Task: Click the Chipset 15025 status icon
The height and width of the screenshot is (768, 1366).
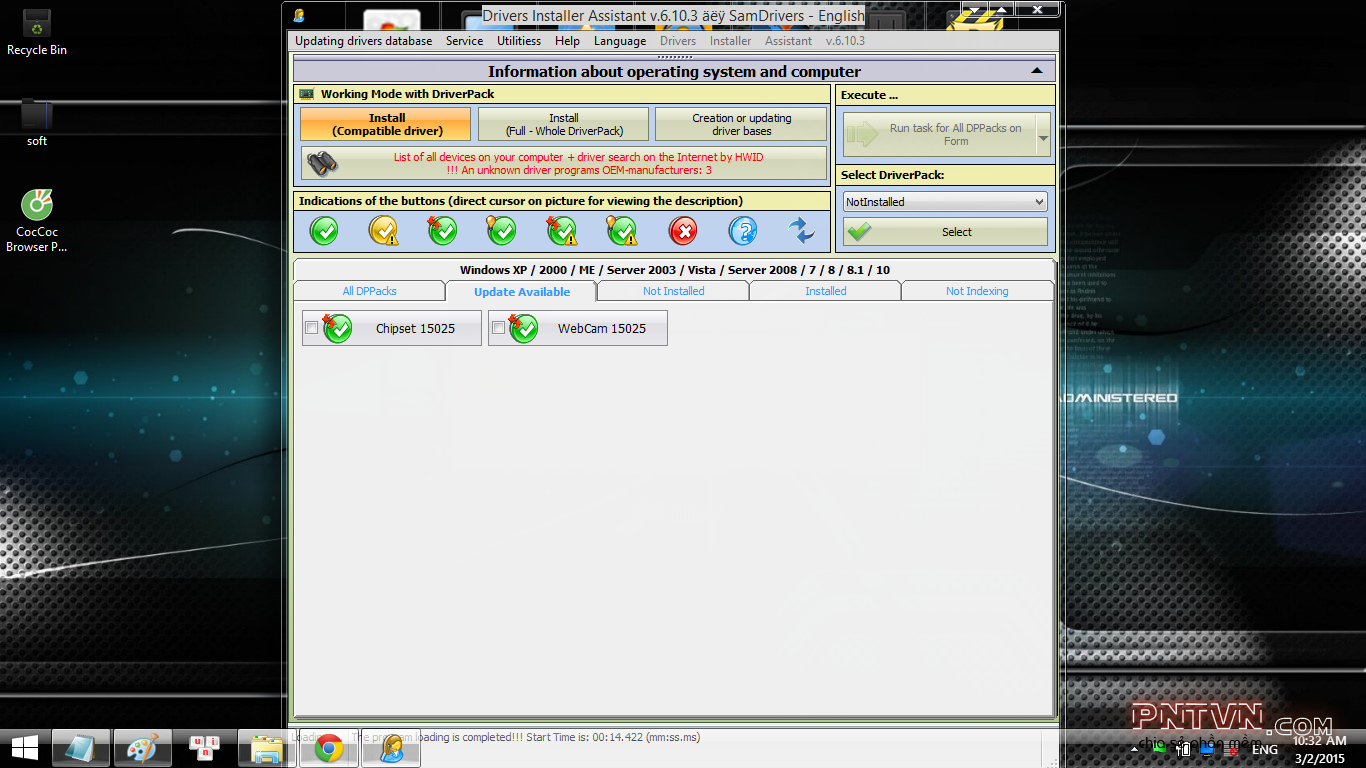Action: pyautogui.click(x=337, y=328)
